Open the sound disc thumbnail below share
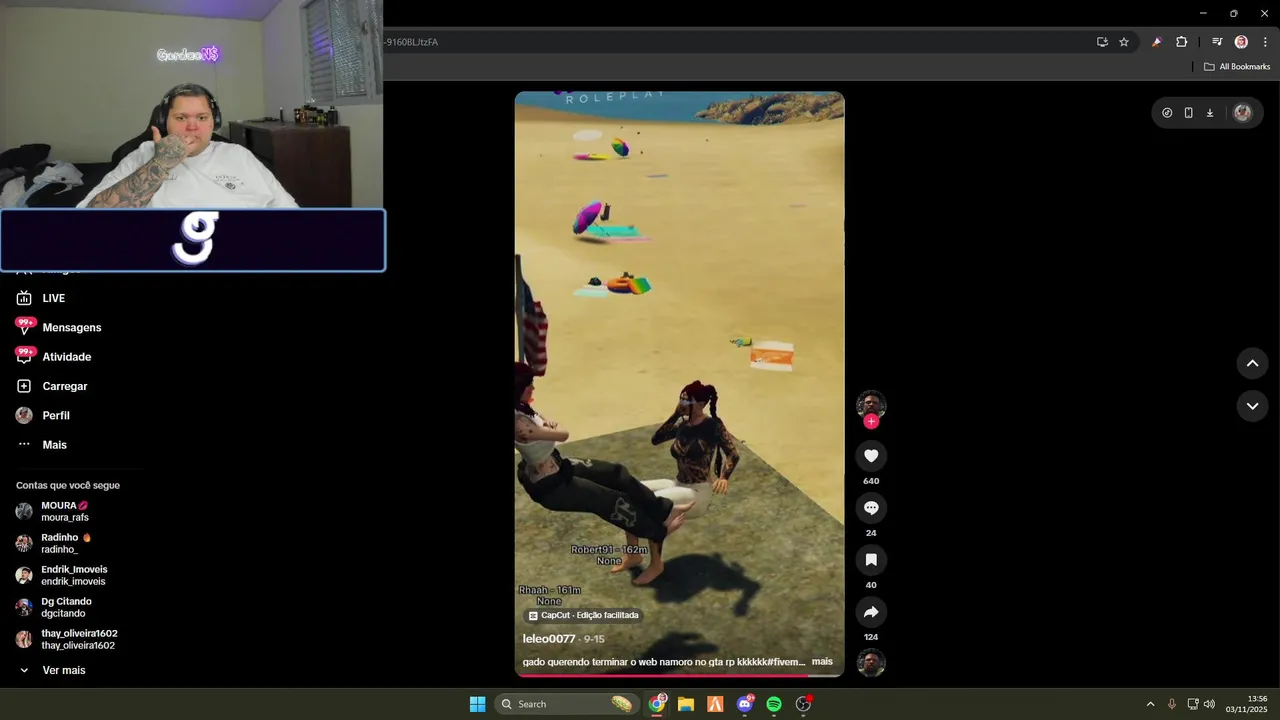This screenshot has width=1280, height=720. [x=871, y=662]
